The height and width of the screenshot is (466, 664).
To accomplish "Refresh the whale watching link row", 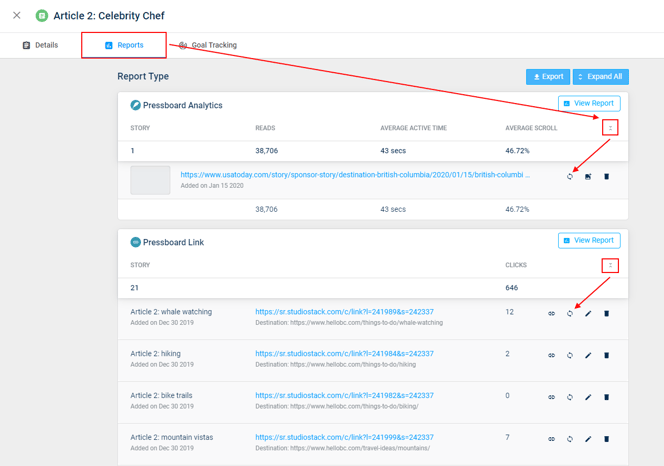I will tap(570, 313).
